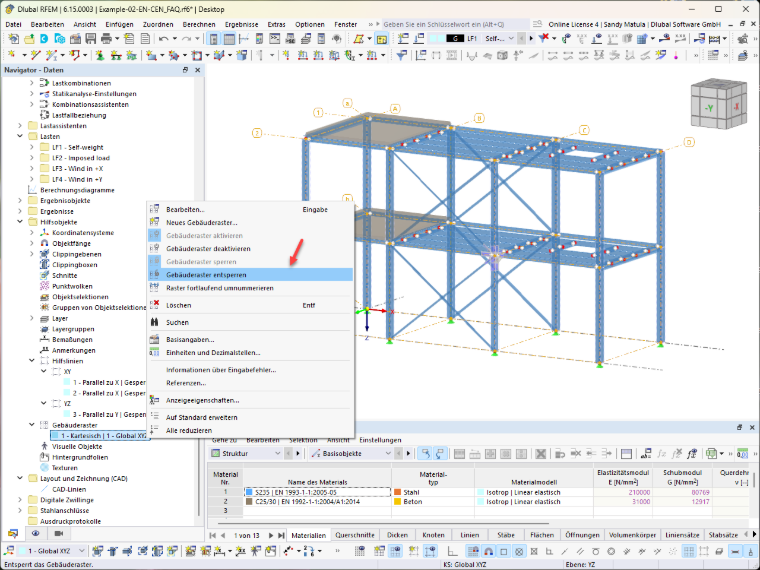Click the new nodal support icon
The image size is (760, 570).
100,56
